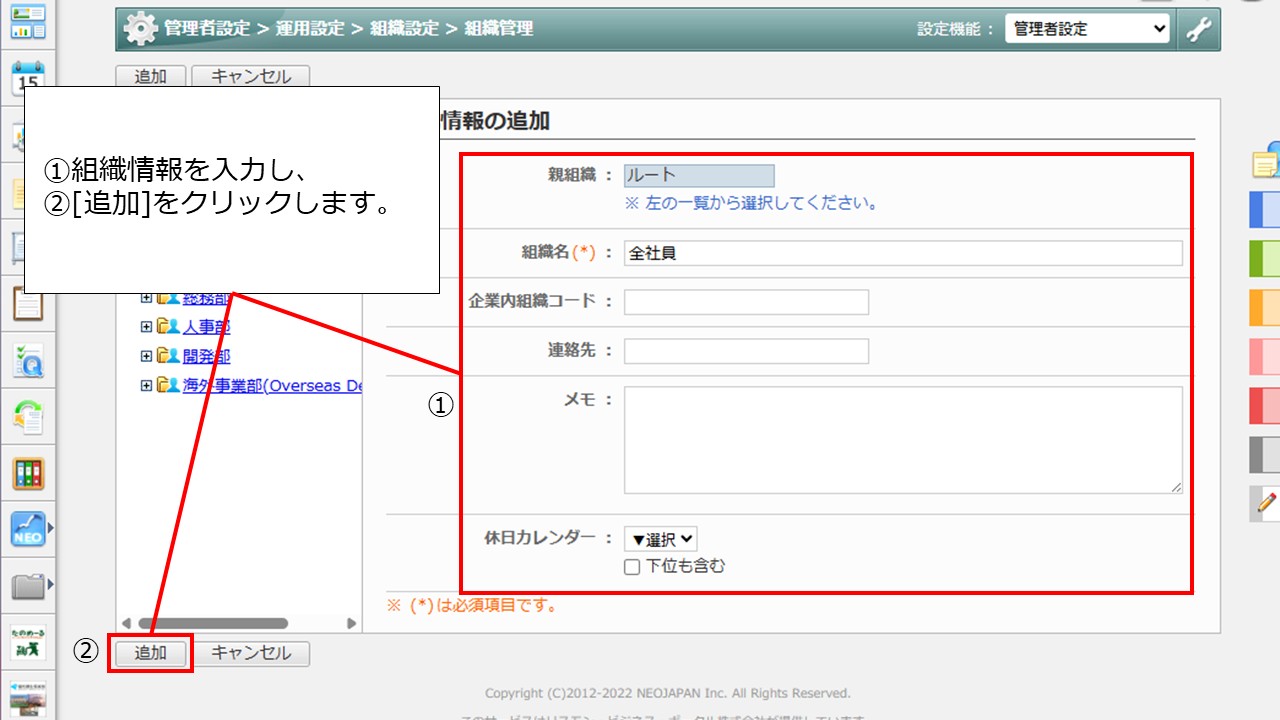Expand the 海外事業部 tree node
This screenshot has width=1280, height=720.
(146, 385)
